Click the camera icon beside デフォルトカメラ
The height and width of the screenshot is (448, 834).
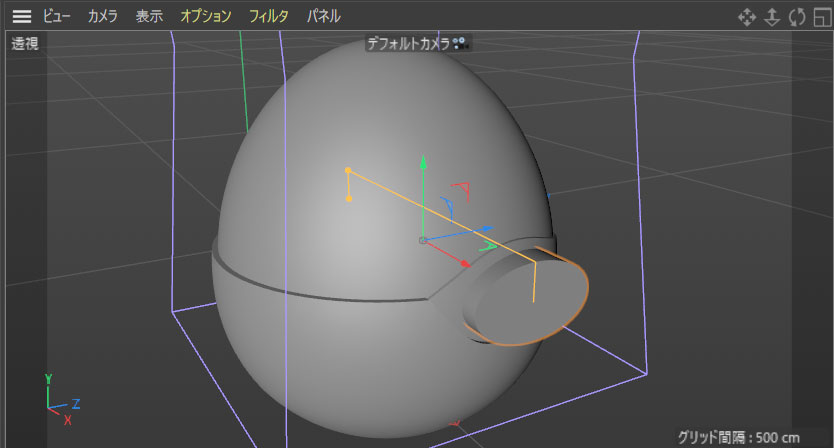(460, 43)
